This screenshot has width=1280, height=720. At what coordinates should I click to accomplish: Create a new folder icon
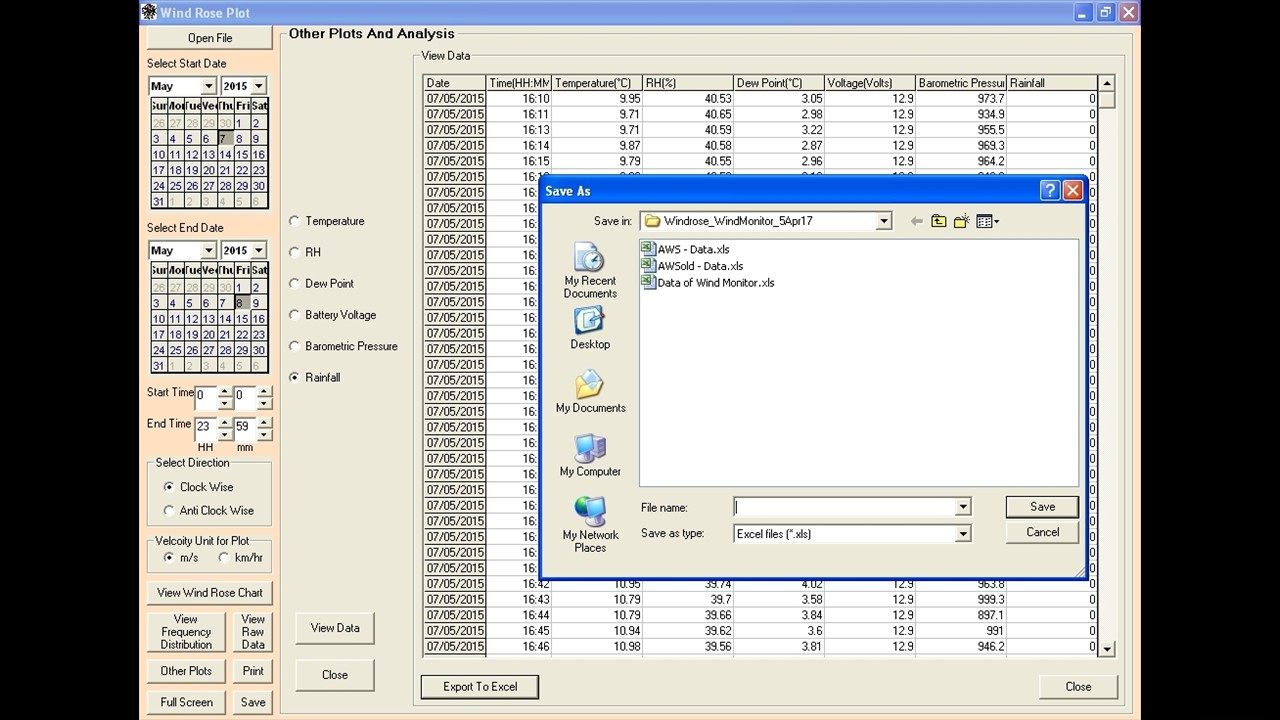pos(961,221)
